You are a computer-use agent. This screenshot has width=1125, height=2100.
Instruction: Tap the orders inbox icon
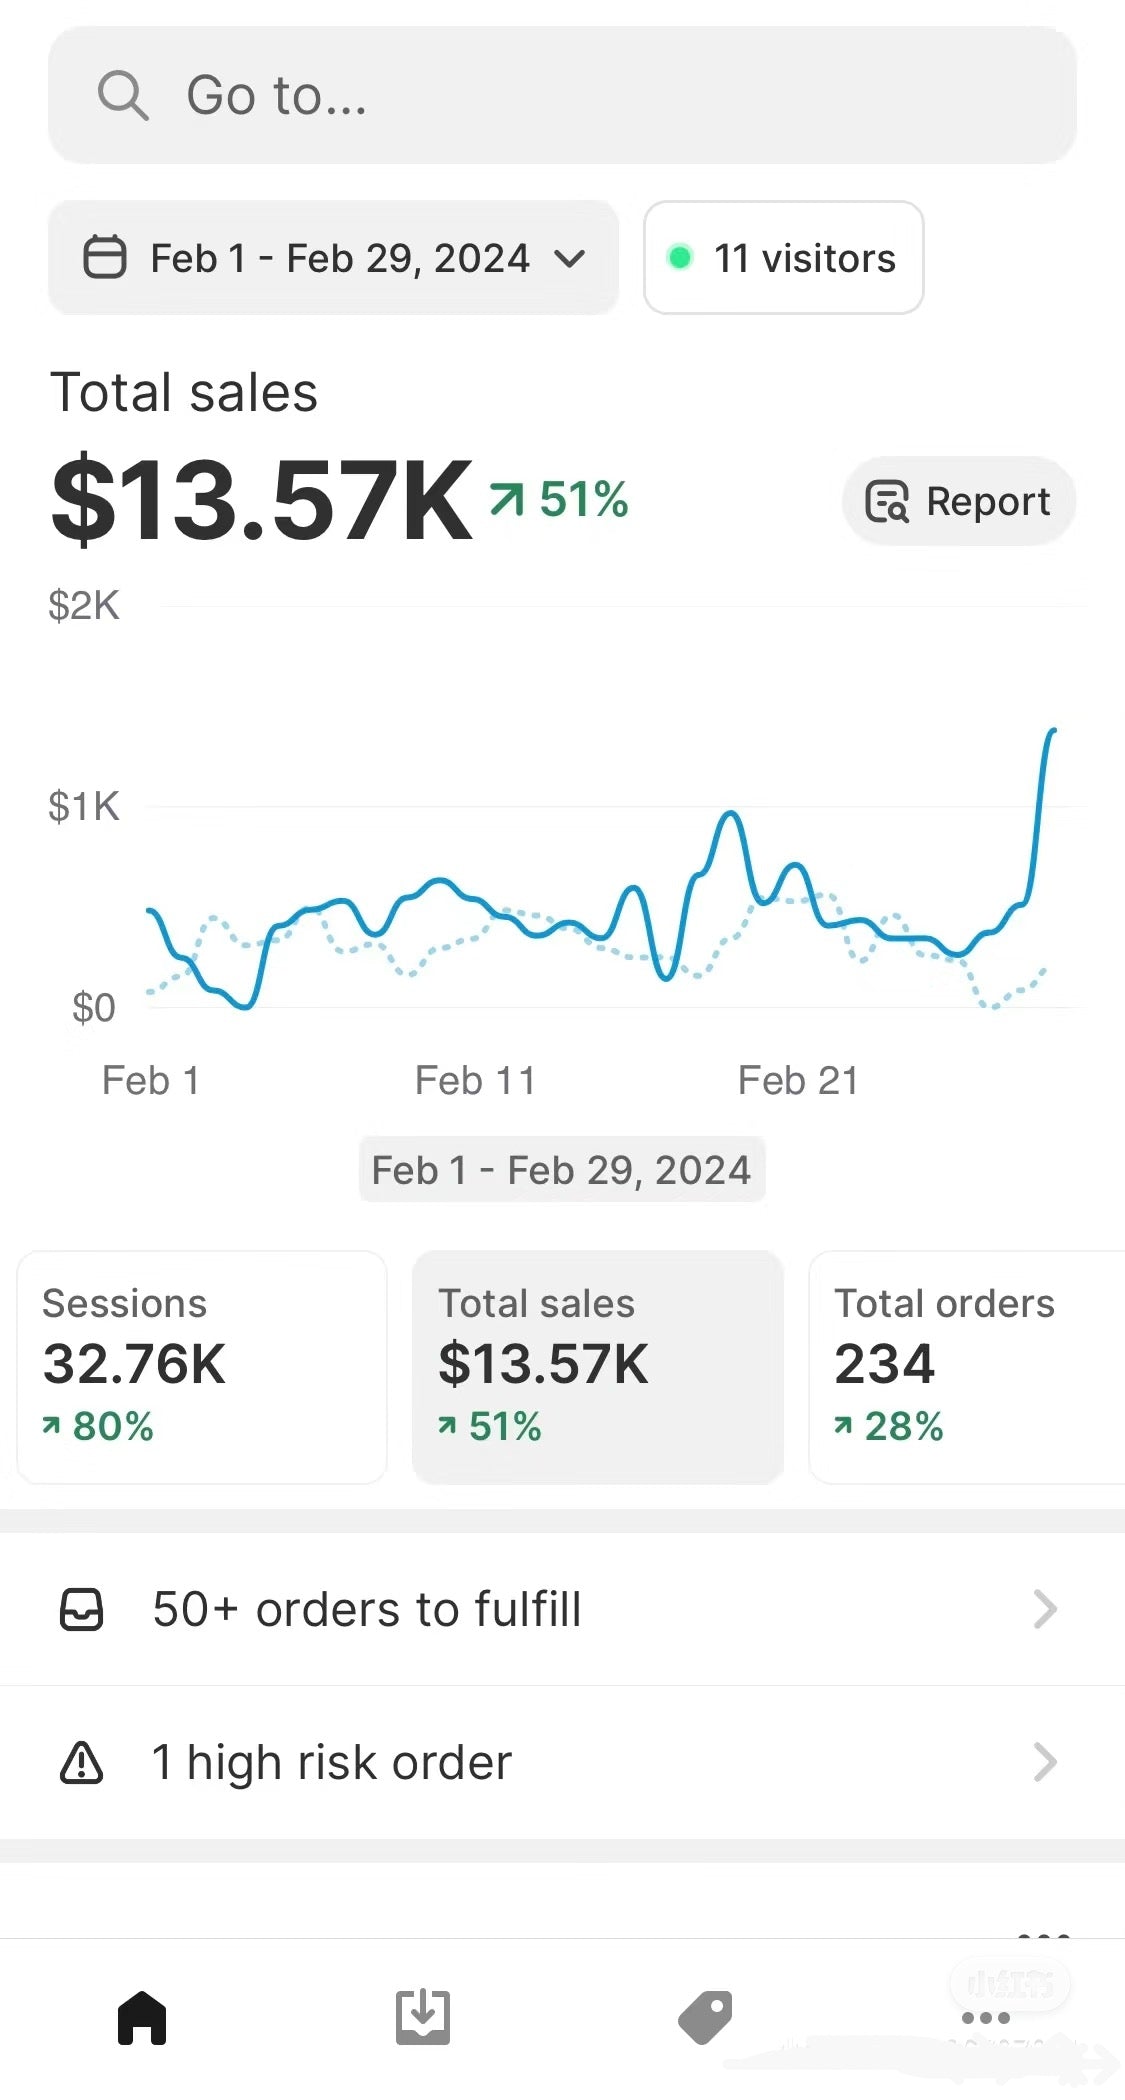[82, 1610]
